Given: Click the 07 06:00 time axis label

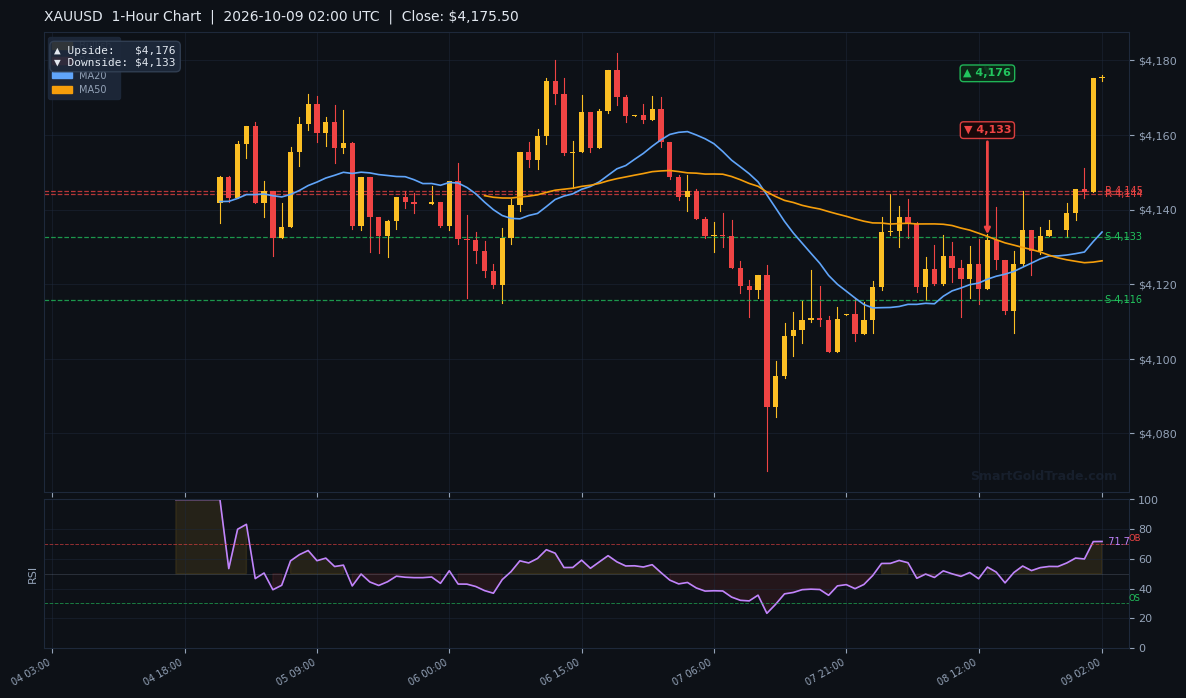Looking at the screenshot, I should point(694,671).
